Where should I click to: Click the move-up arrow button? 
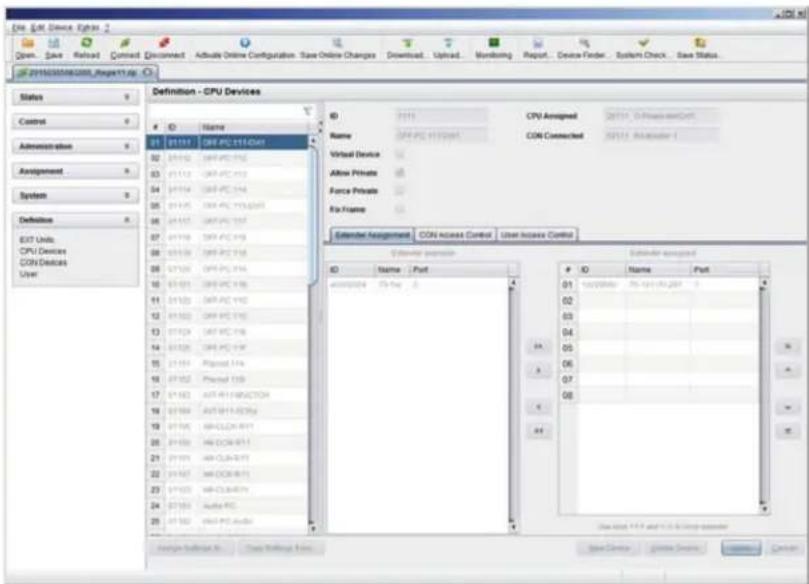(x=788, y=370)
